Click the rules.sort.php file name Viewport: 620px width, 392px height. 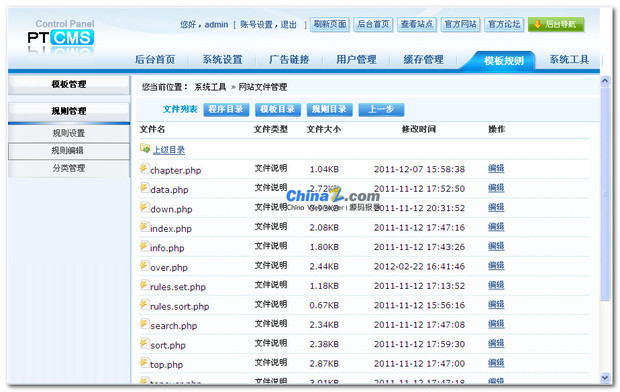point(180,306)
